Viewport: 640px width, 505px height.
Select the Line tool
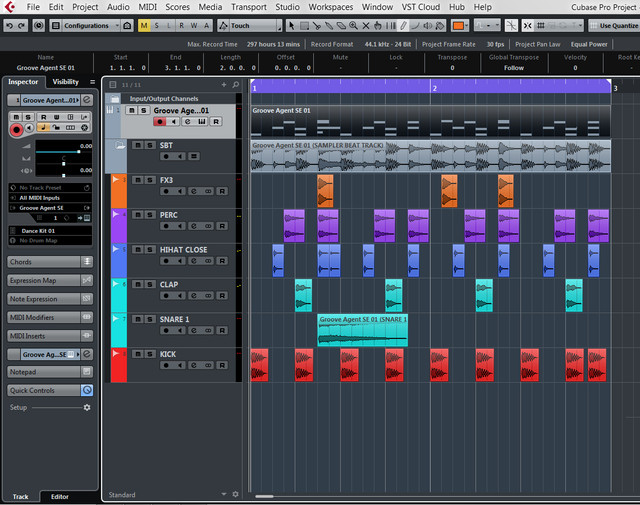tap(415, 26)
